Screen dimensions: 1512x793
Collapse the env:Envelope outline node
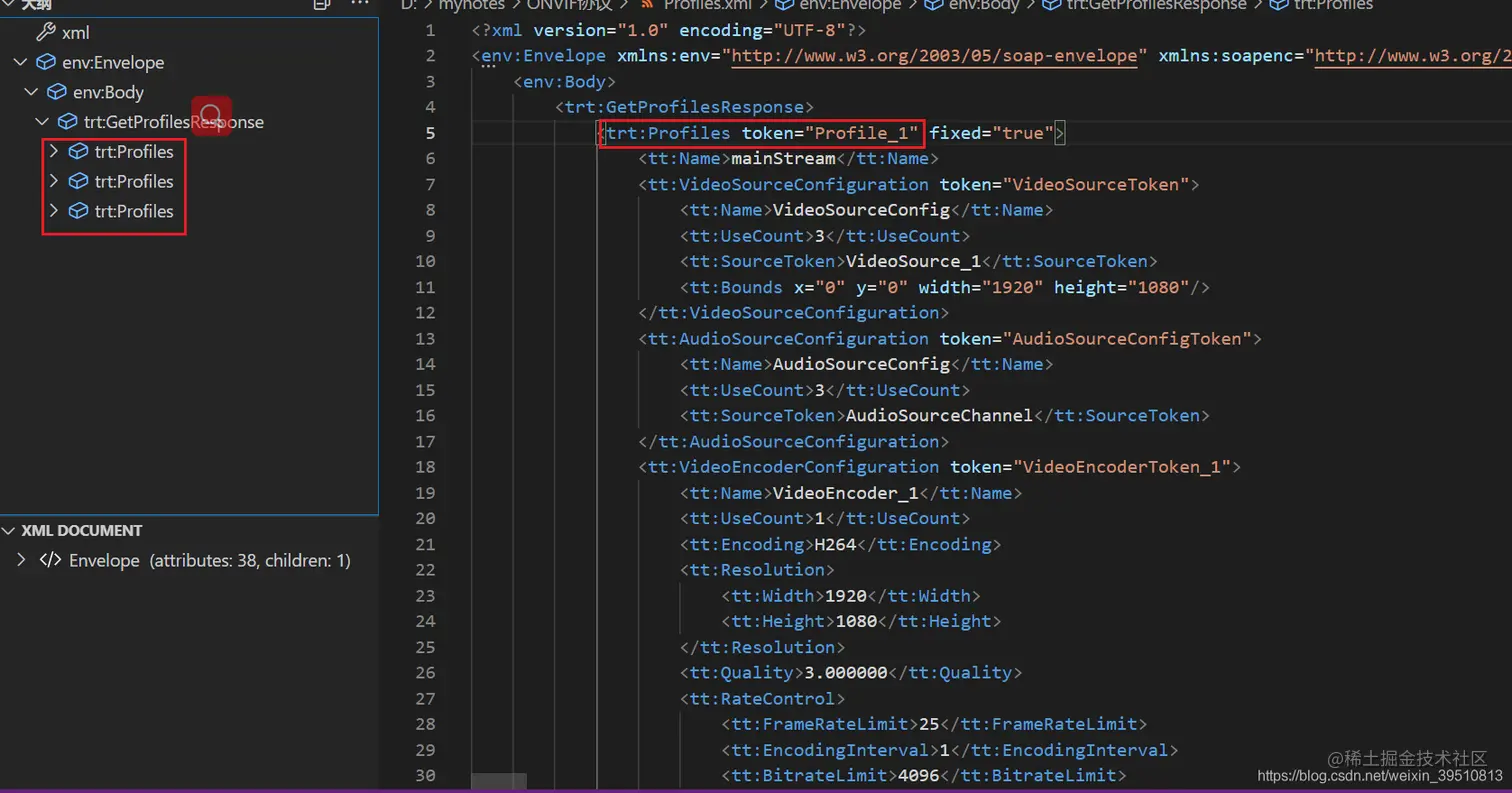click(x=20, y=63)
